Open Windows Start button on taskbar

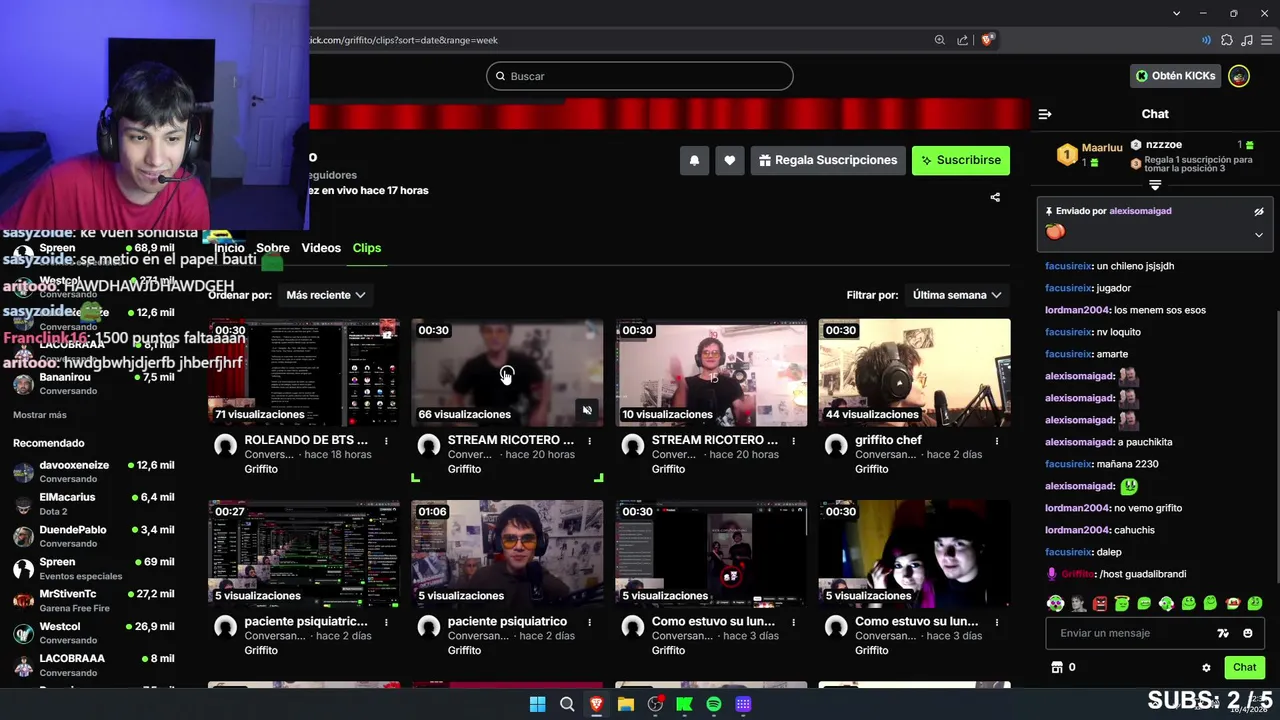pyautogui.click(x=537, y=704)
